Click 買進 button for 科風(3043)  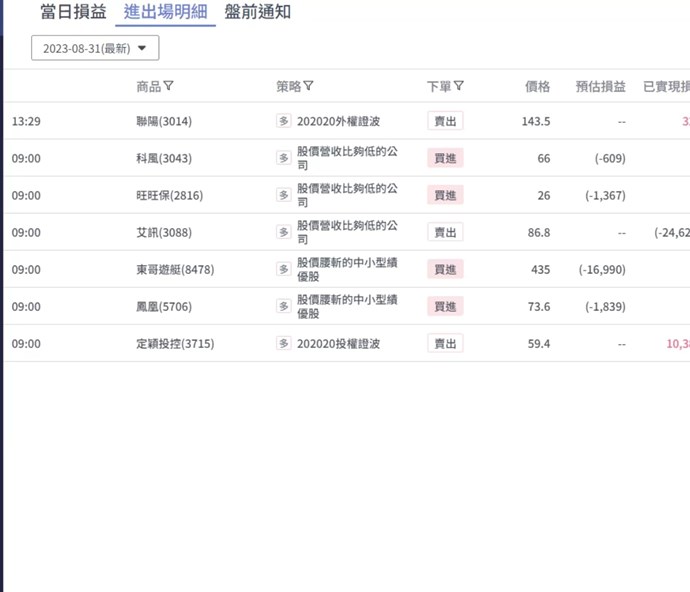(445, 158)
